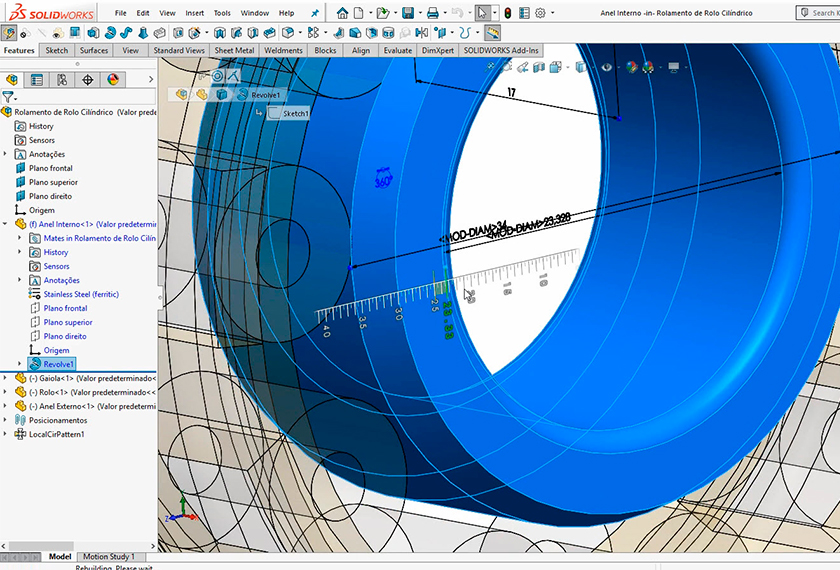Open the filter funnel in feature tree

(8, 98)
